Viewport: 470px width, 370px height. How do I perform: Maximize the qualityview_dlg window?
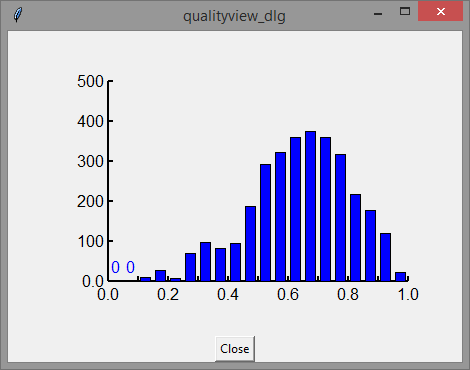click(405, 12)
